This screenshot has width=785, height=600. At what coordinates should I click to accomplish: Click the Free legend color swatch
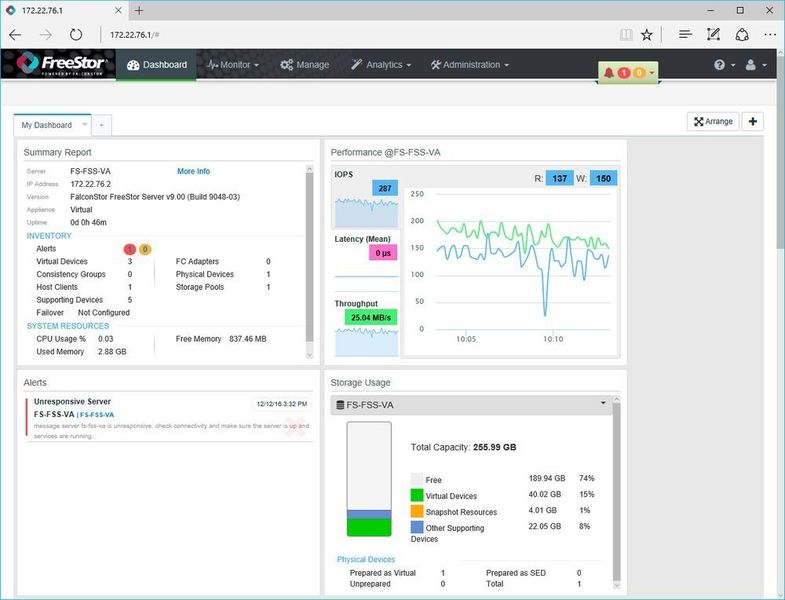[x=417, y=479]
